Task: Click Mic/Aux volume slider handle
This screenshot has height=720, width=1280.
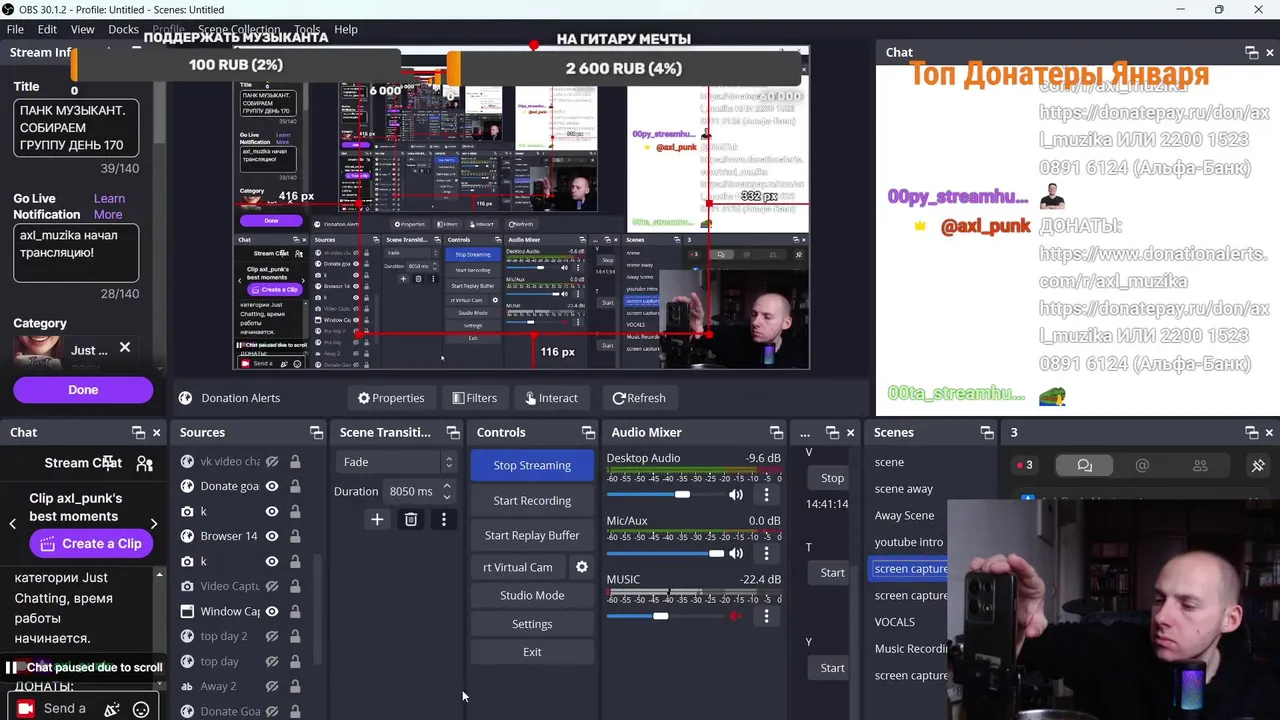Action: 716,553
